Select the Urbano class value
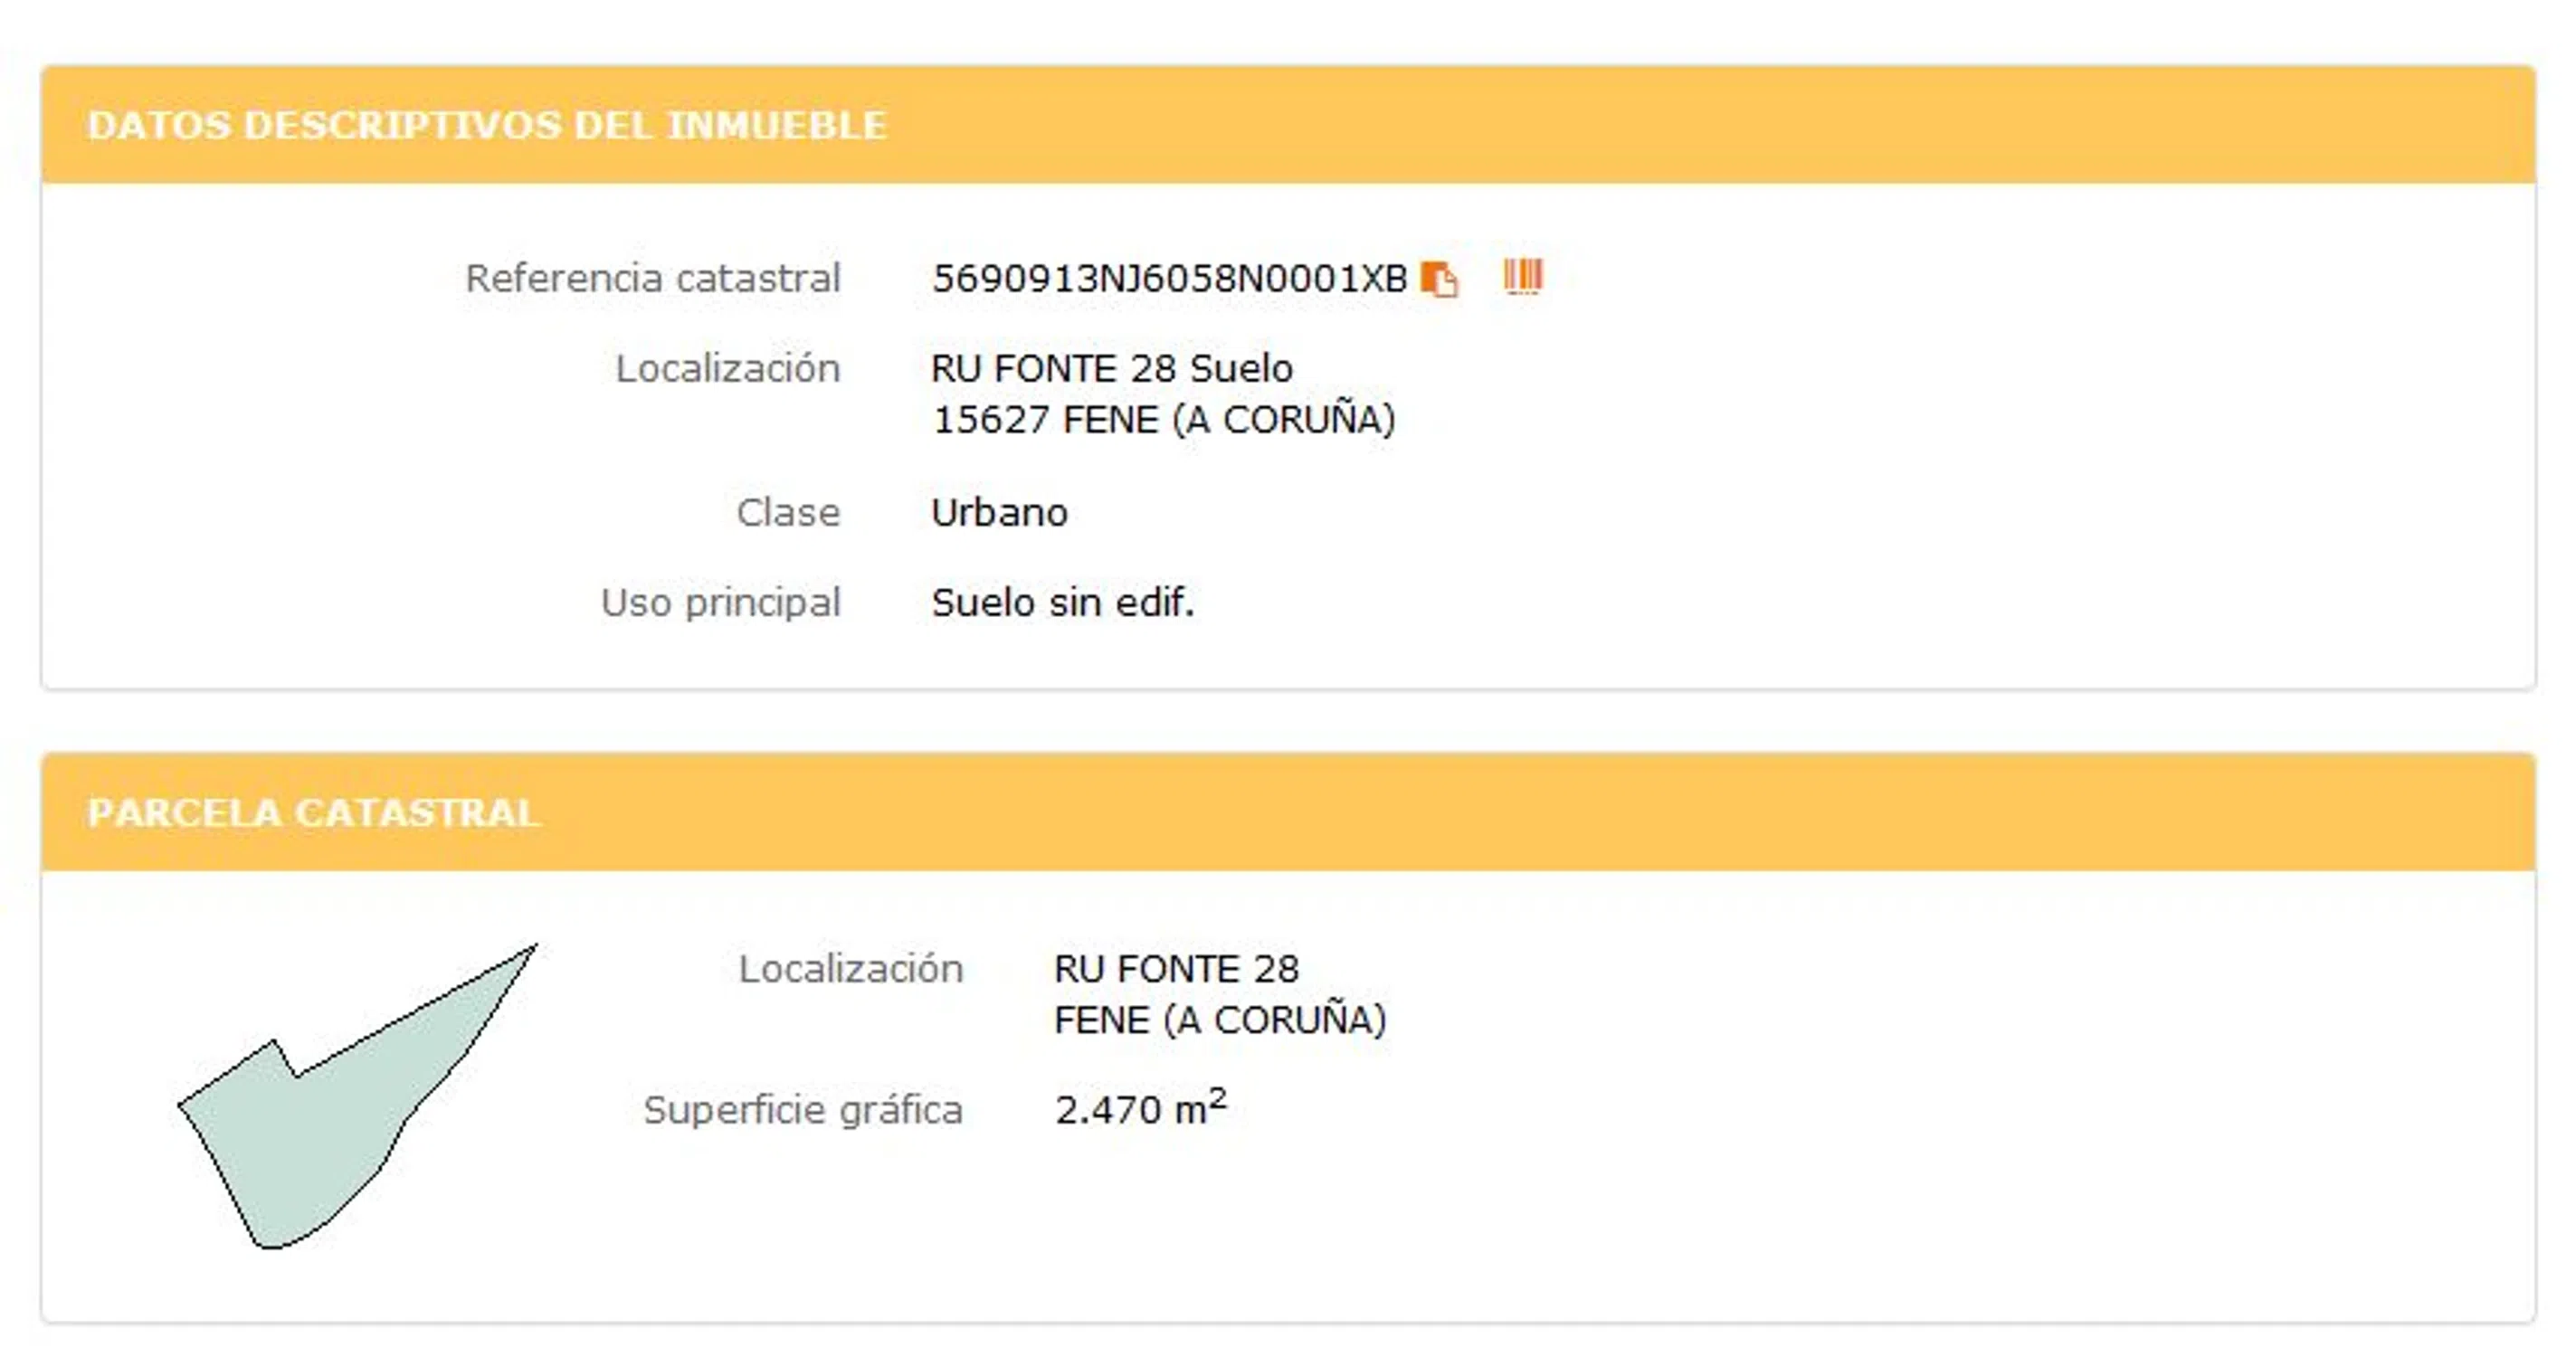 click(999, 513)
